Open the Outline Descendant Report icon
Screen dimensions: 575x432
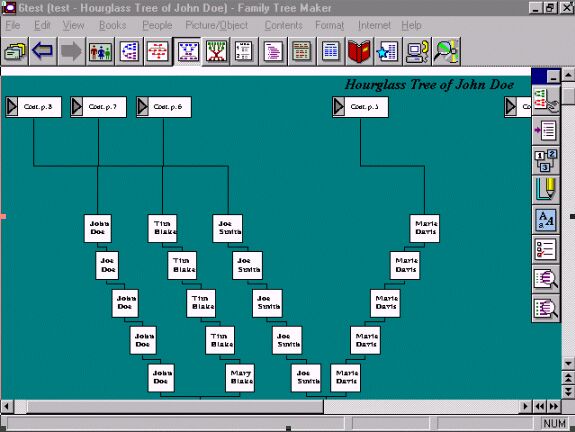(x=273, y=51)
